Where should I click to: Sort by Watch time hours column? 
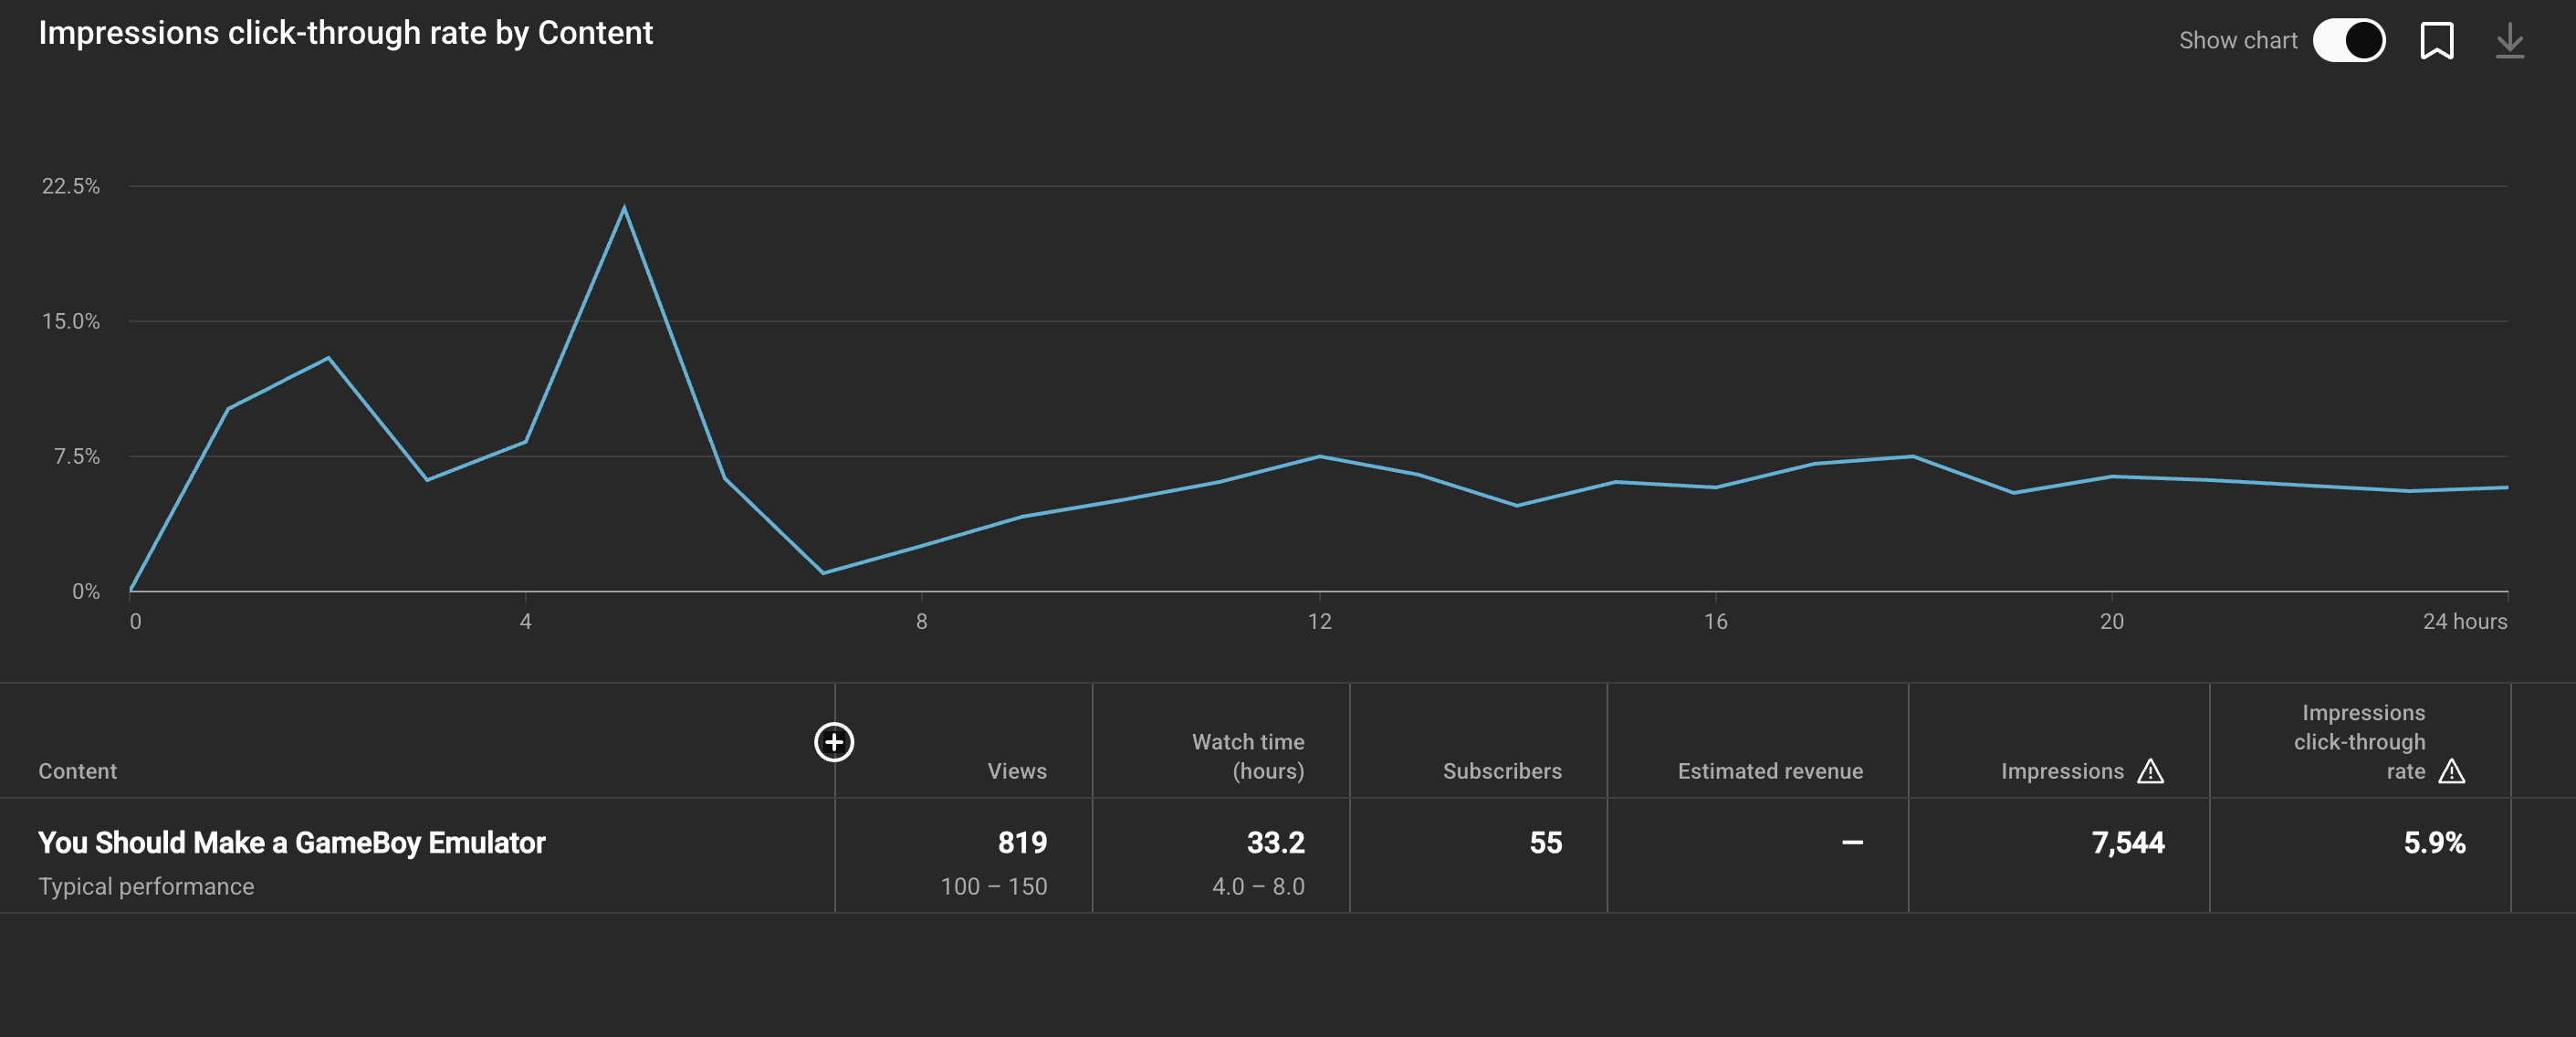1248,757
